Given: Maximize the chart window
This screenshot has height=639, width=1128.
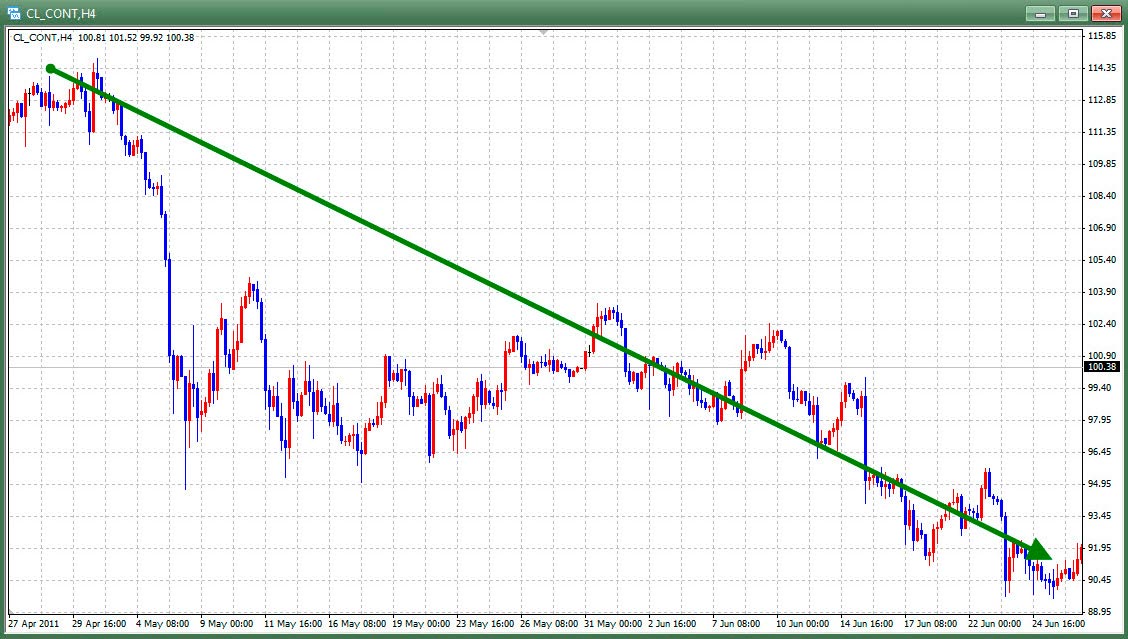Looking at the screenshot, I should point(1074,13).
